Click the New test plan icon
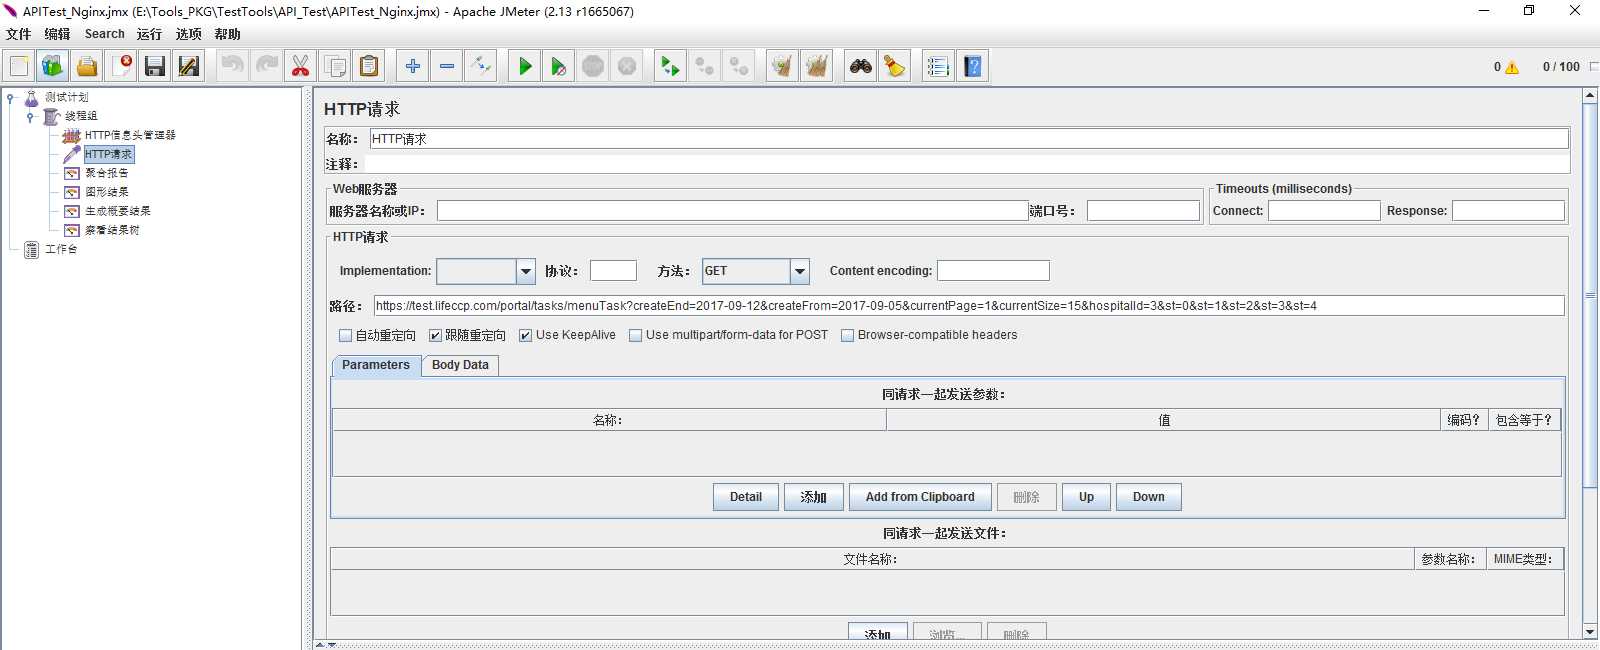 pos(19,66)
